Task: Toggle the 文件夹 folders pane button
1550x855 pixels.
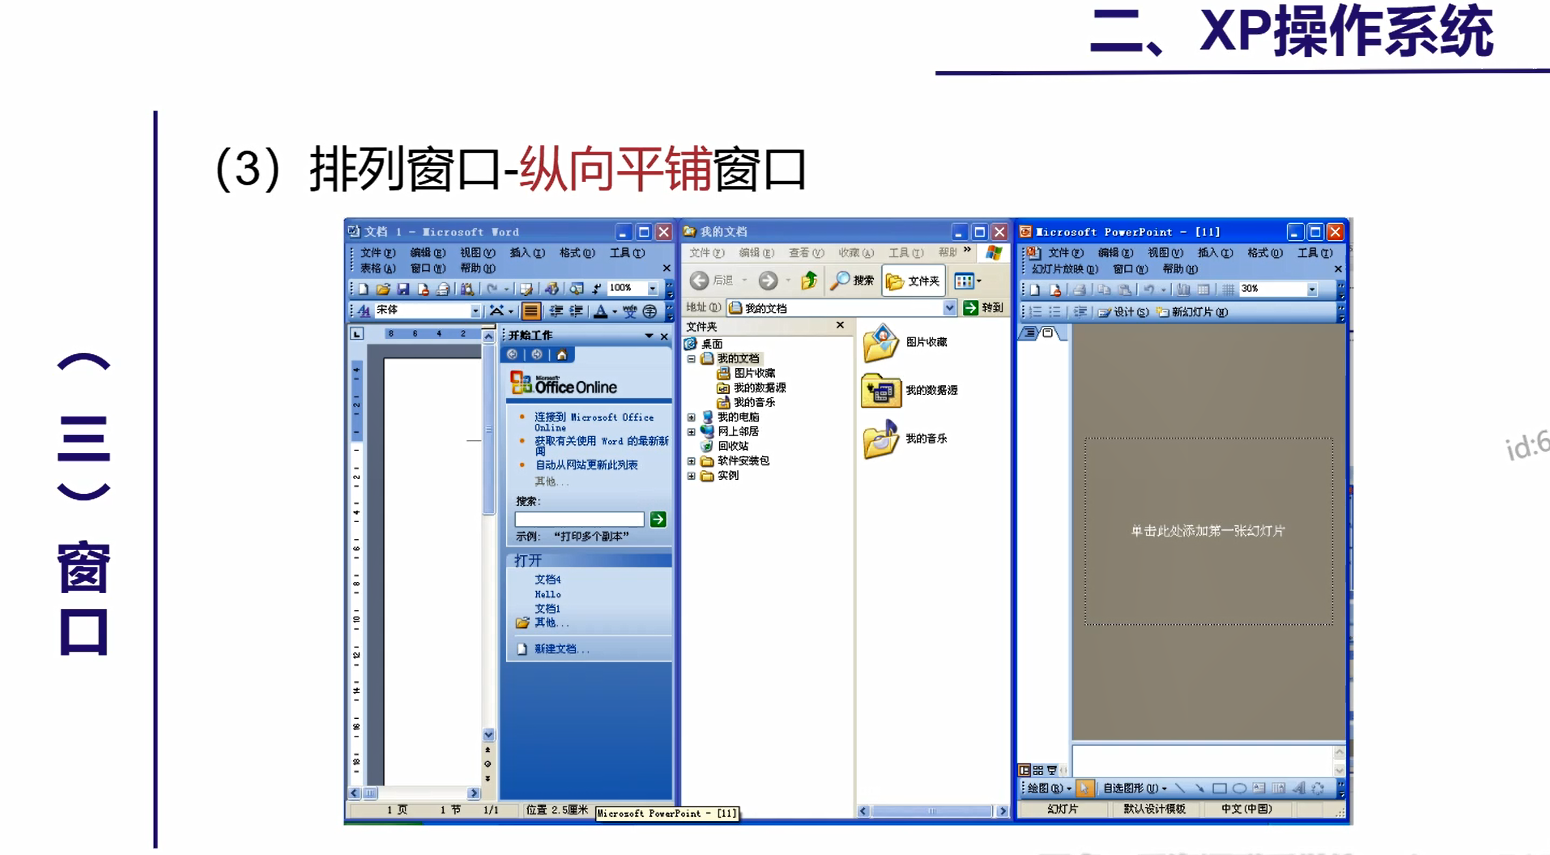Action: click(913, 281)
